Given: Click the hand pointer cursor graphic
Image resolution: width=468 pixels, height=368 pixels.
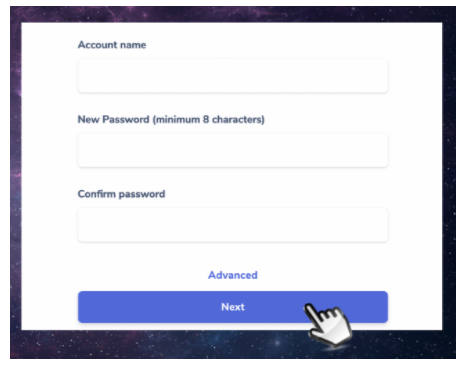Looking at the screenshot, I should click(x=328, y=323).
